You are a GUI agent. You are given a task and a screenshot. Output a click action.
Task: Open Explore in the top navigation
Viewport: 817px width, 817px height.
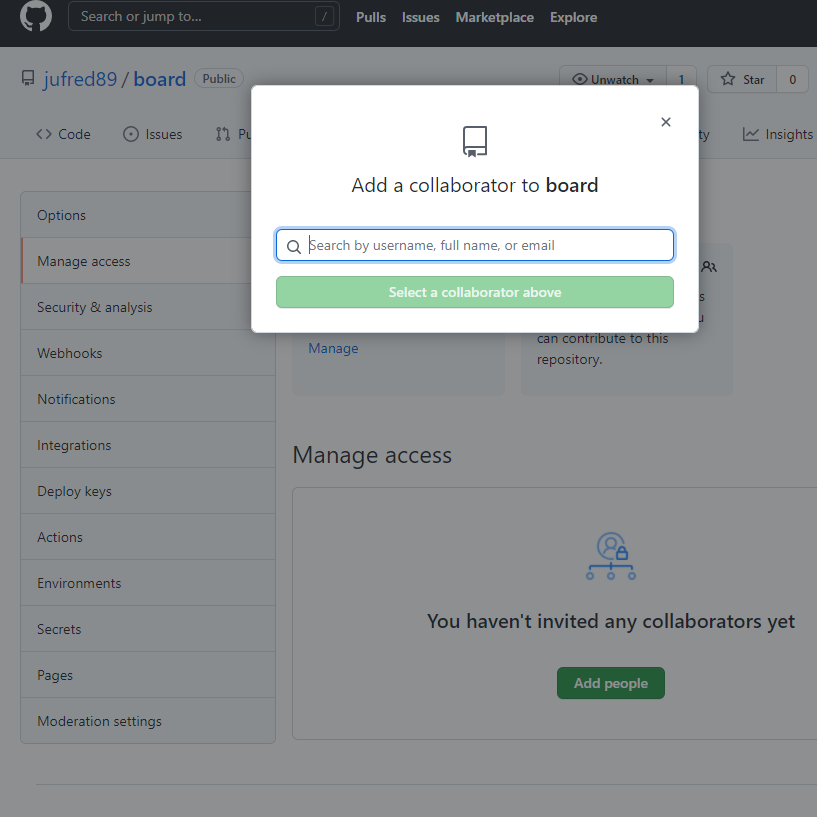[573, 17]
